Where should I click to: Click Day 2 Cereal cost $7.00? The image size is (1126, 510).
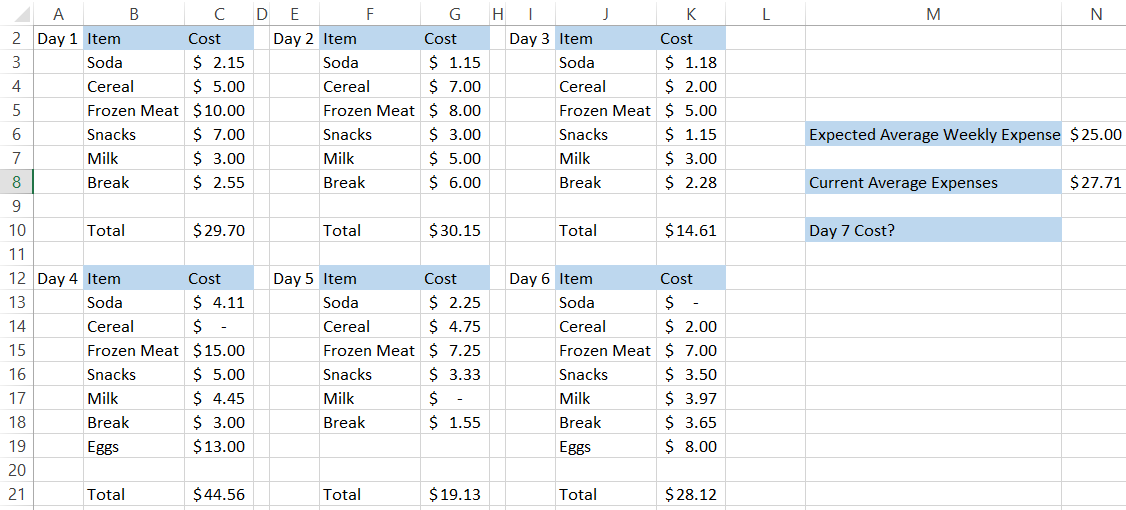(x=454, y=87)
